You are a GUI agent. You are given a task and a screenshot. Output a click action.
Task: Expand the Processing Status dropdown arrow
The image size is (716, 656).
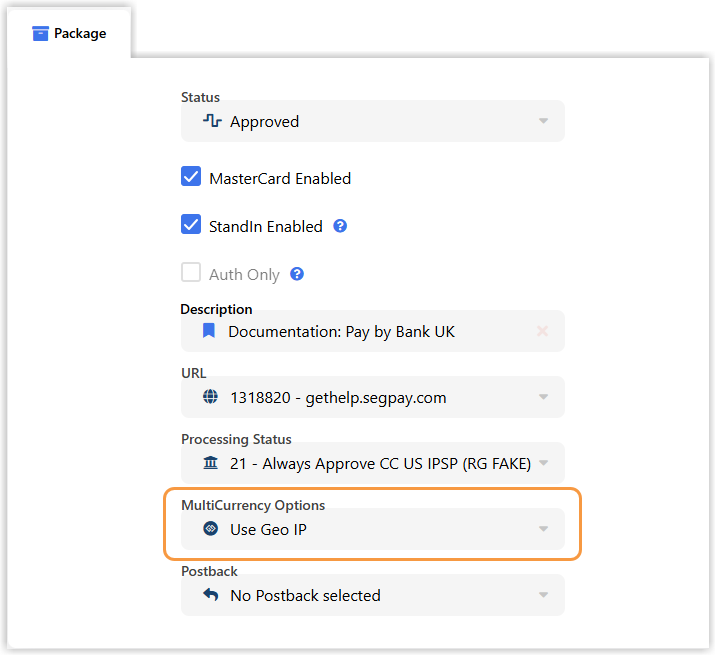pos(543,463)
